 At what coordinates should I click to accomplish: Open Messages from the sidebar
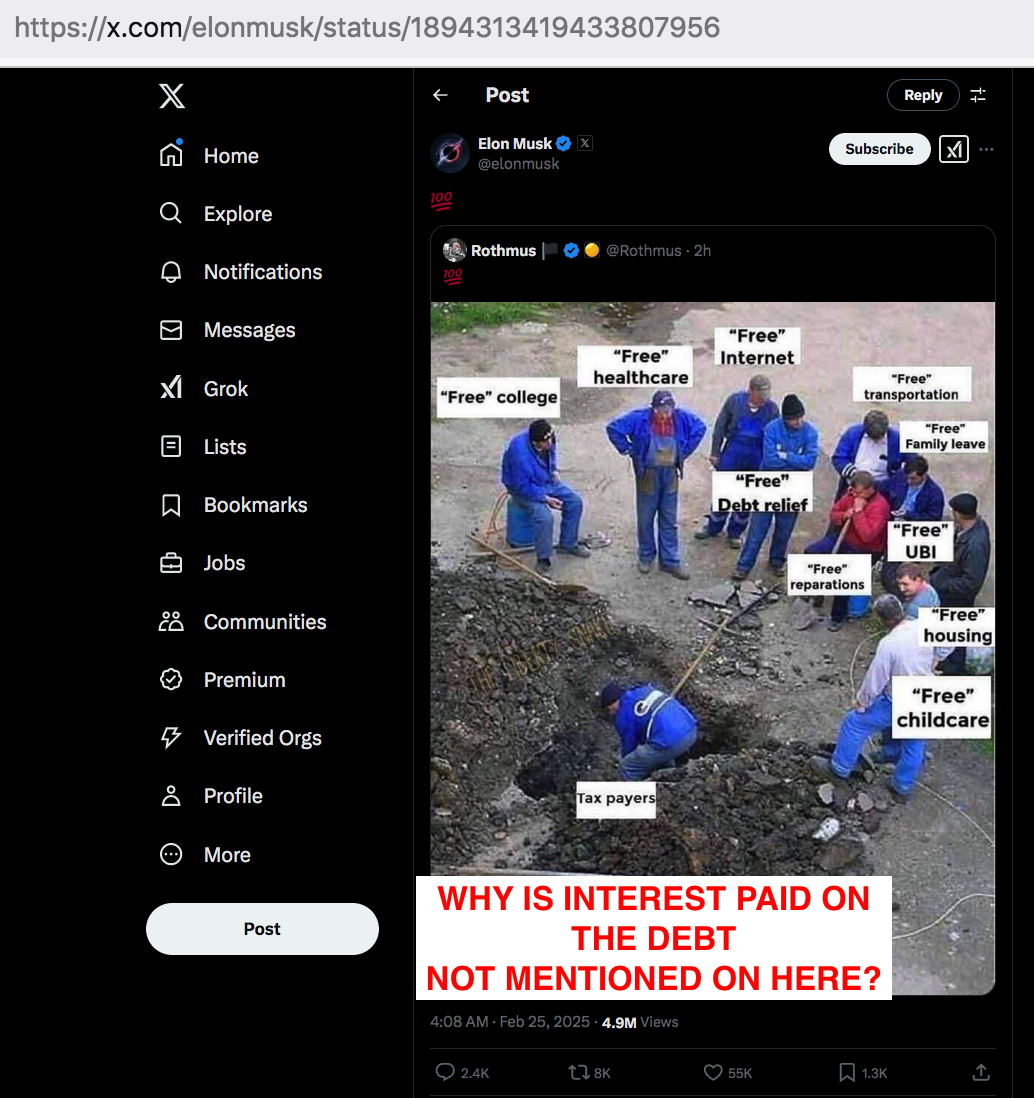[x=228, y=330]
